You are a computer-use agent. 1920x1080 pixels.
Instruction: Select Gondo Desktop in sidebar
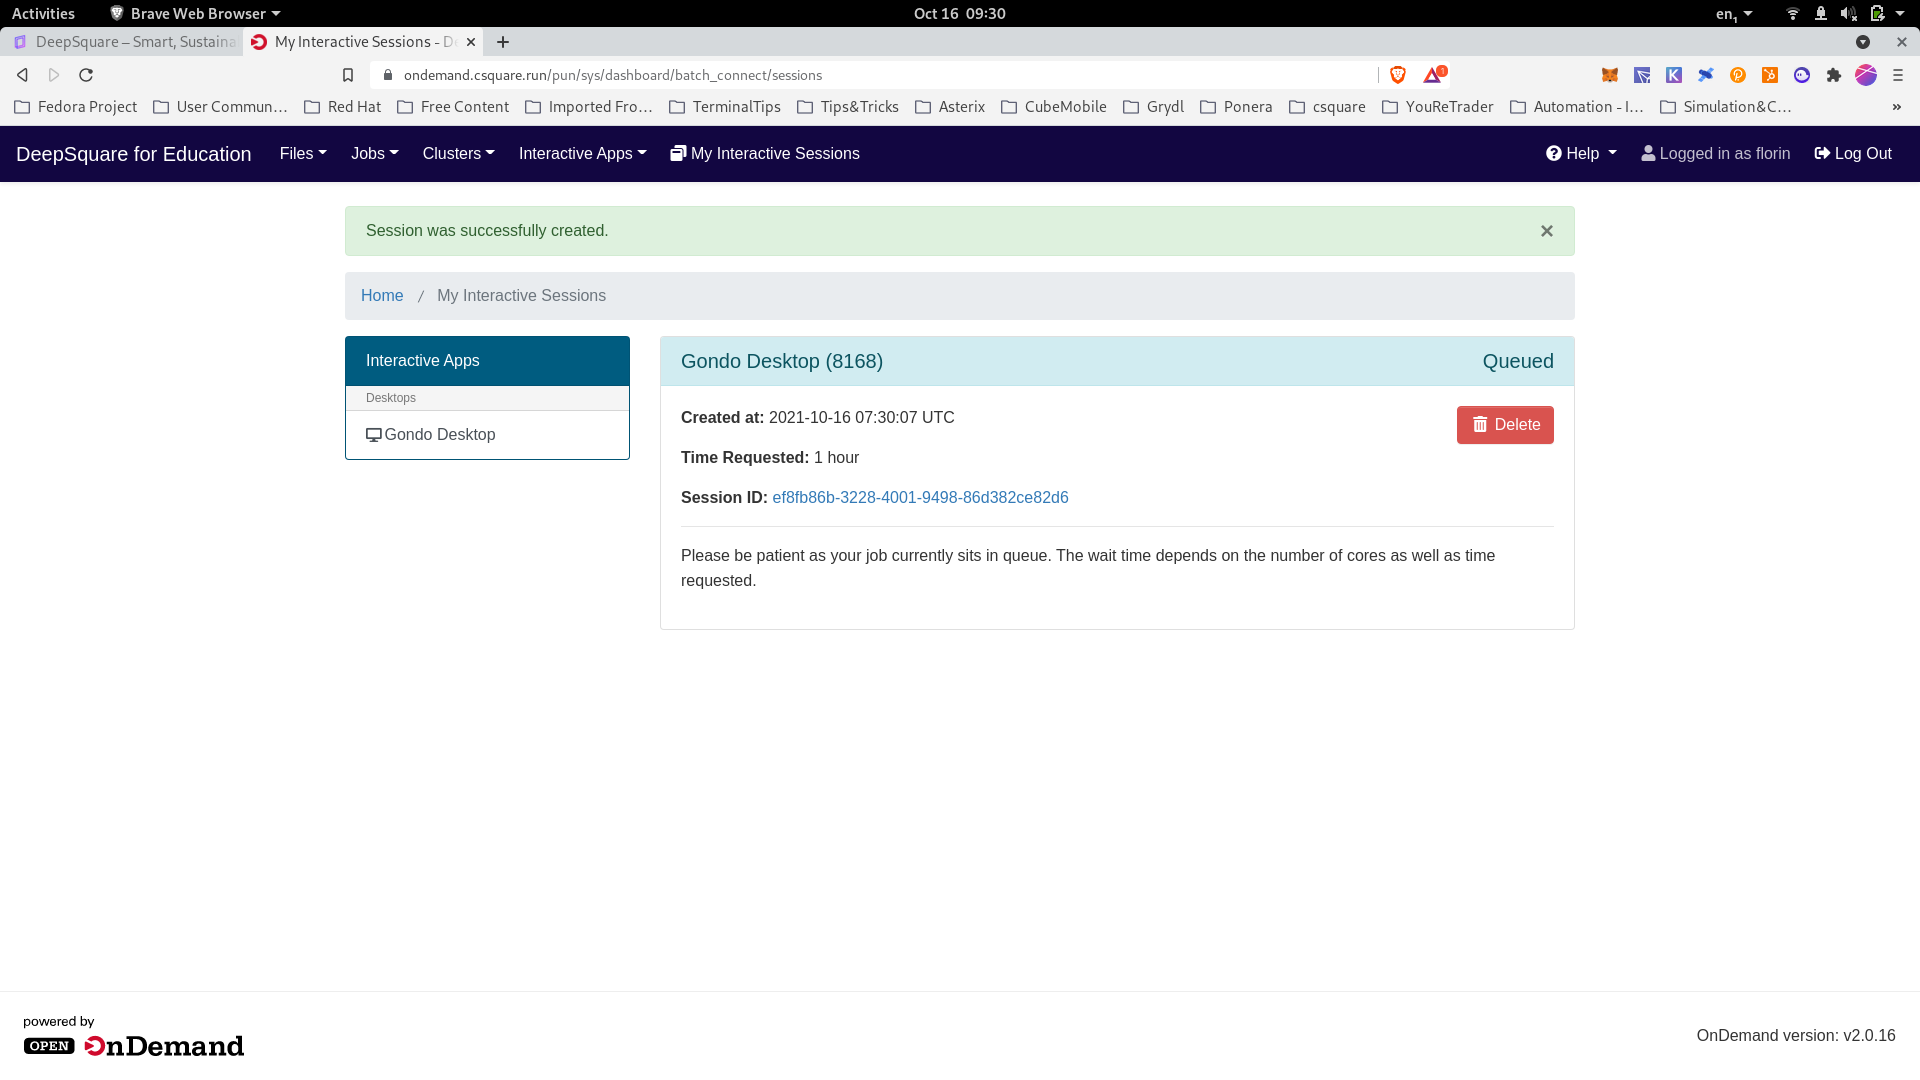440,435
